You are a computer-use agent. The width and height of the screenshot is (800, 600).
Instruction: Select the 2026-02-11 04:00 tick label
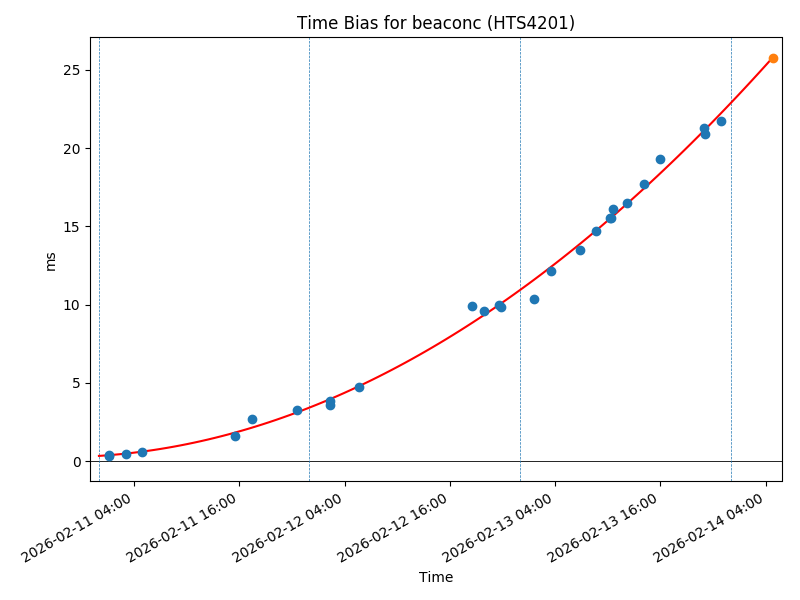(78, 525)
